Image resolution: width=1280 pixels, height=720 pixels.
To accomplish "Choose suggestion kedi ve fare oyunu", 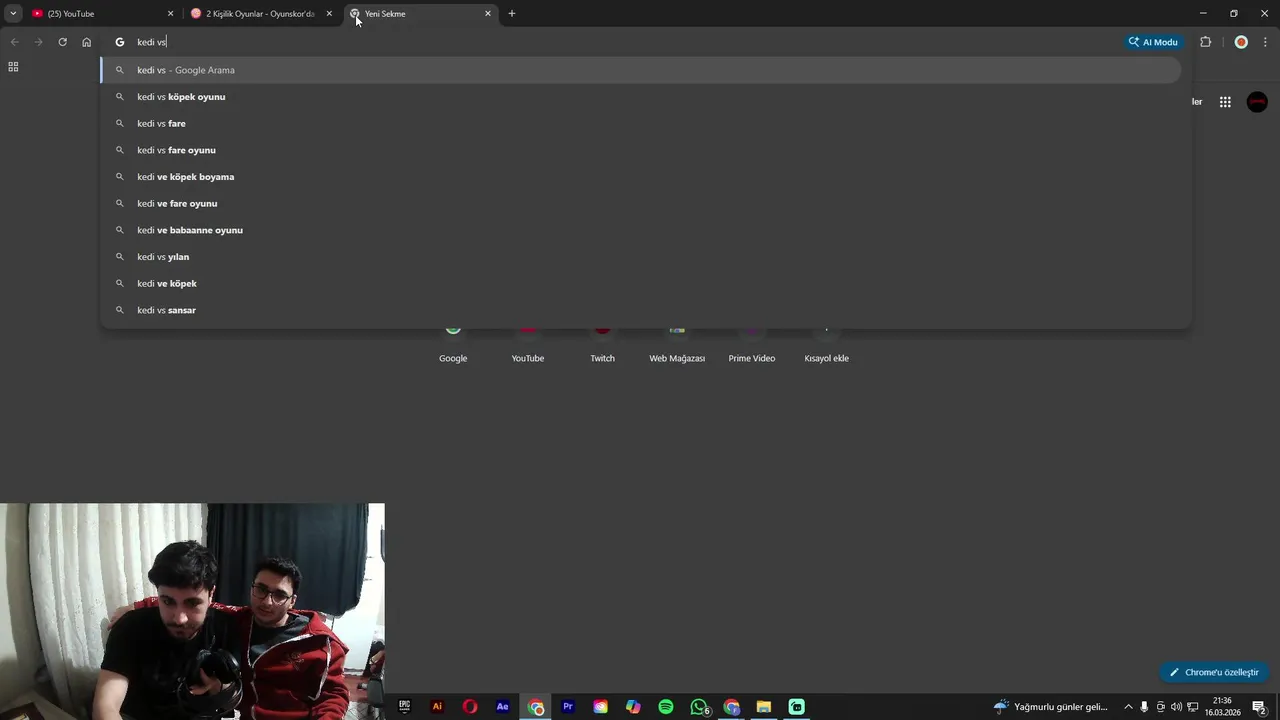I will click(x=640, y=204).
